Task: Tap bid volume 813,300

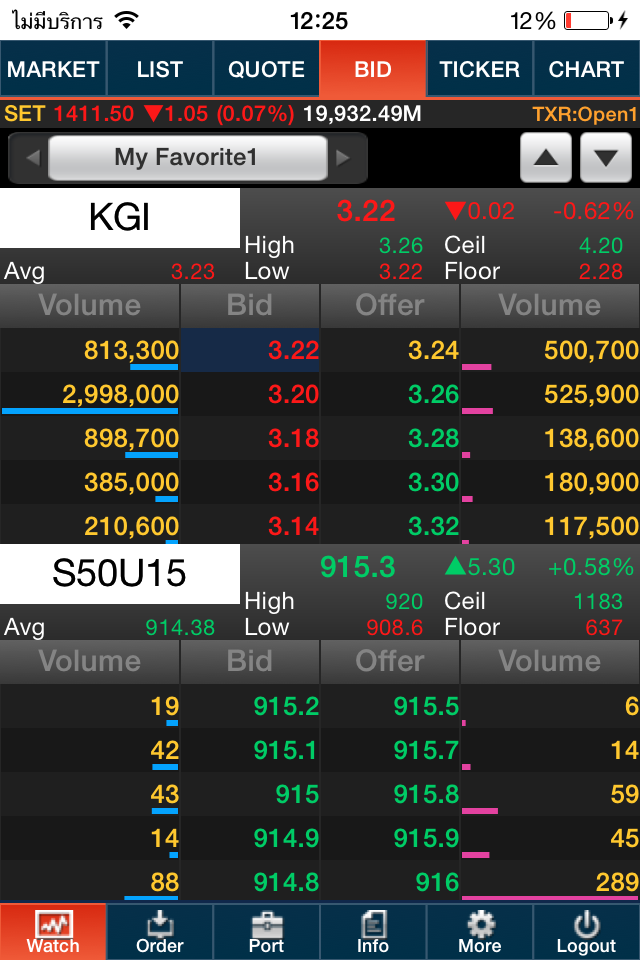Action: (132, 350)
